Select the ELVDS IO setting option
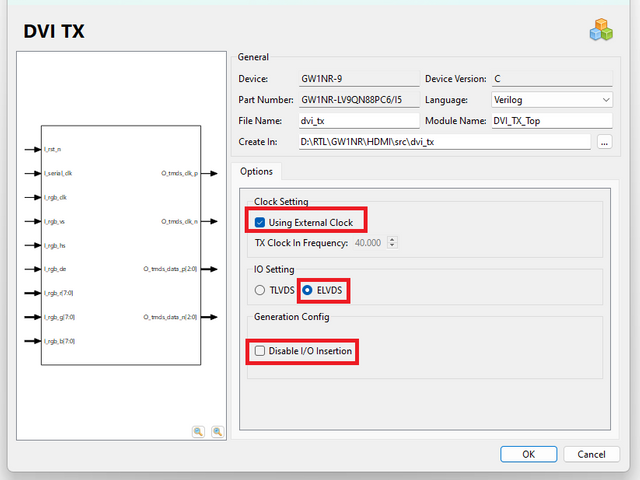Screen dimensions: 640x480 tap(308, 290)
